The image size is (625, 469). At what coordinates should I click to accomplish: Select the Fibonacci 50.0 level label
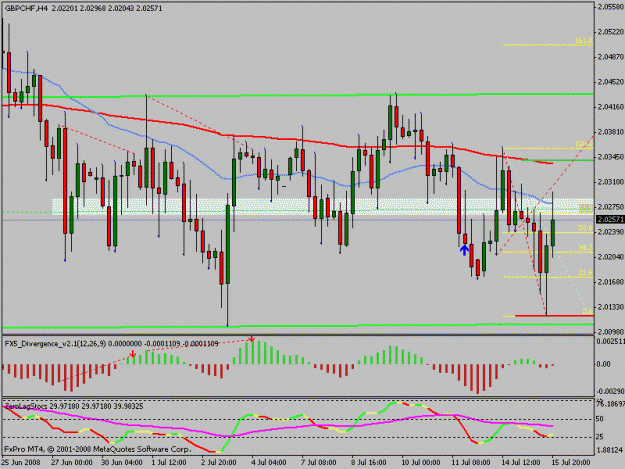585,228
